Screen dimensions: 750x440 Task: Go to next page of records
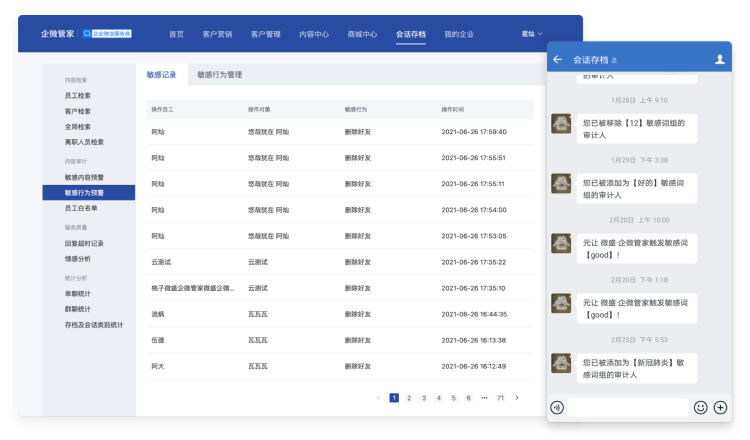[517, 397]
